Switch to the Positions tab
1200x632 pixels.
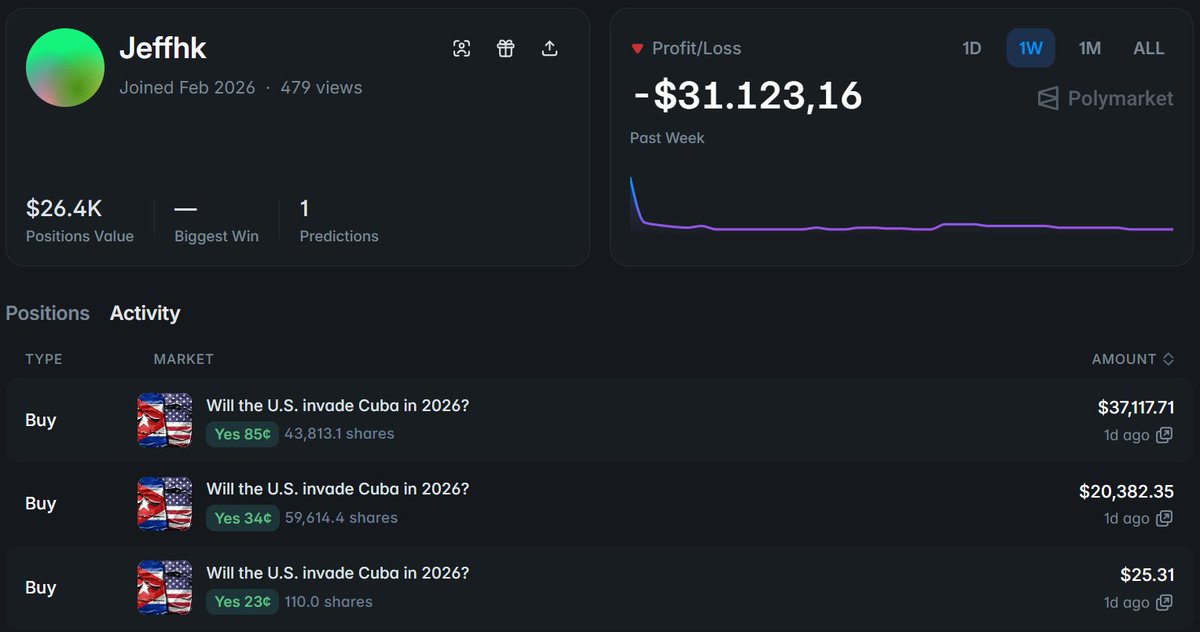coord(47,313)
